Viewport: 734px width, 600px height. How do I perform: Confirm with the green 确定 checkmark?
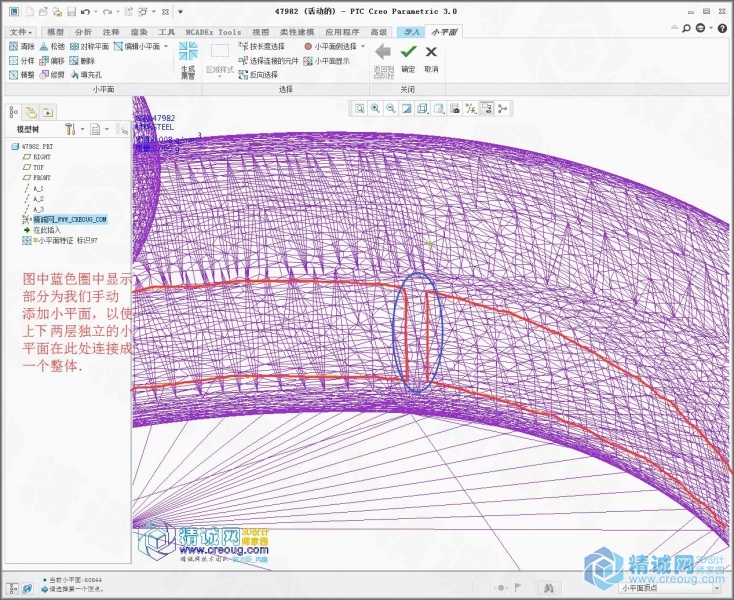pyautogui.click(x=408, y=59)
